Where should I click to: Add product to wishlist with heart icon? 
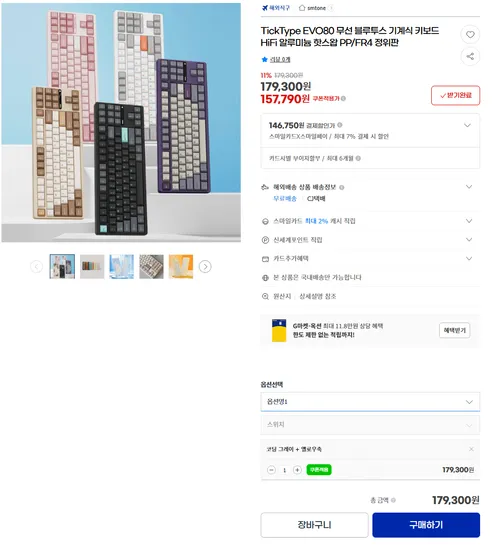pyautogui.click(x=470, y=34)
